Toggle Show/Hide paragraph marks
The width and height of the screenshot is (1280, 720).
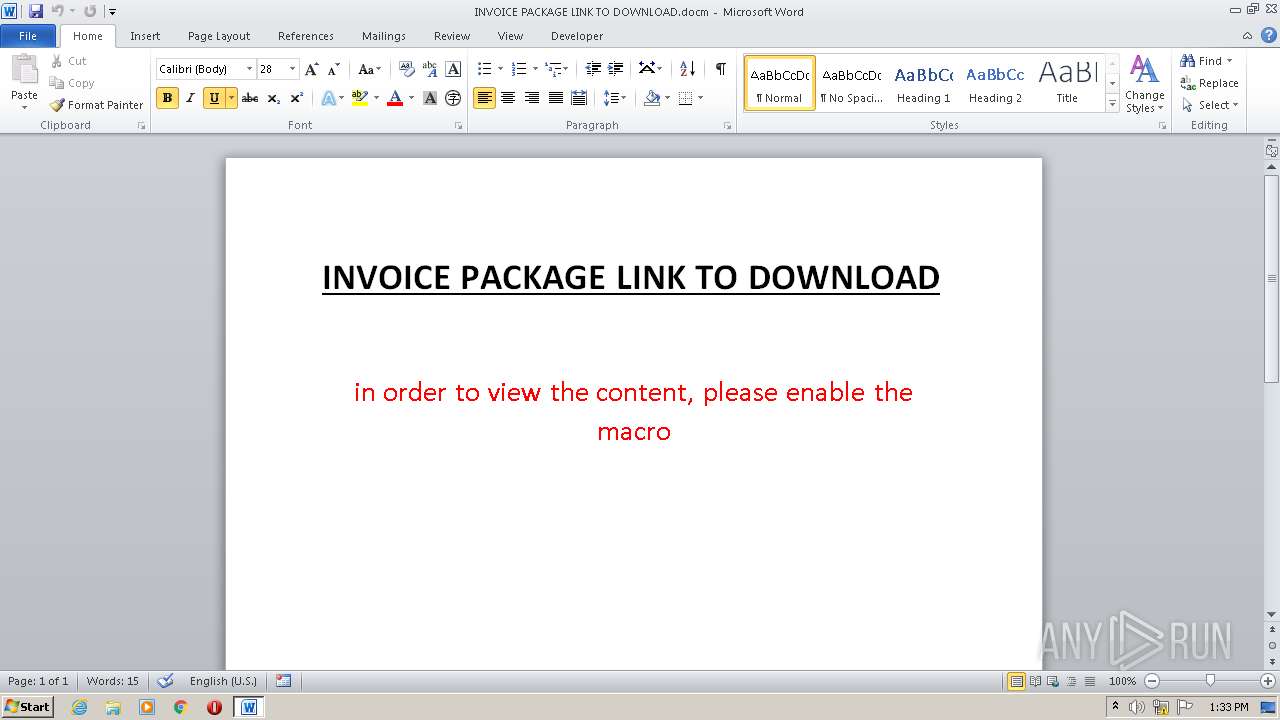pos(720,69)
